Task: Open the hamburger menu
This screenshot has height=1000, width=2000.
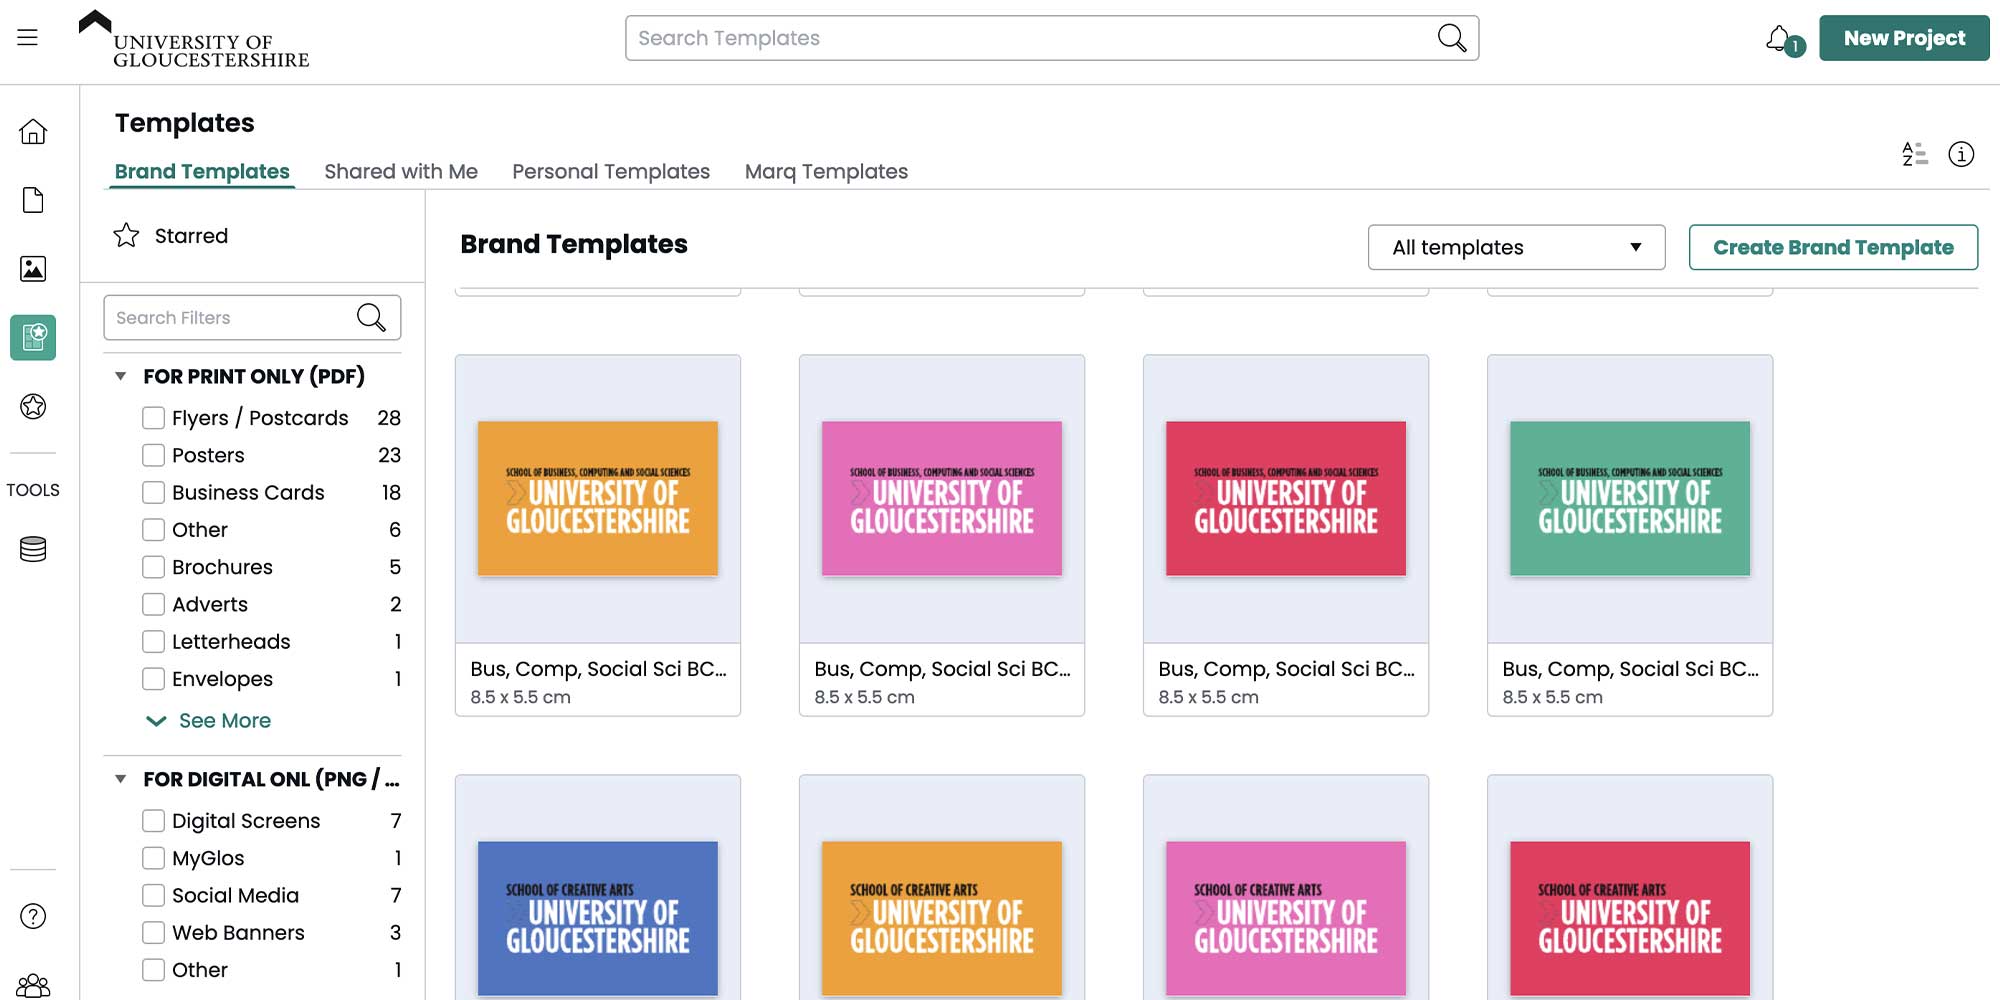Action: [27, 38]
